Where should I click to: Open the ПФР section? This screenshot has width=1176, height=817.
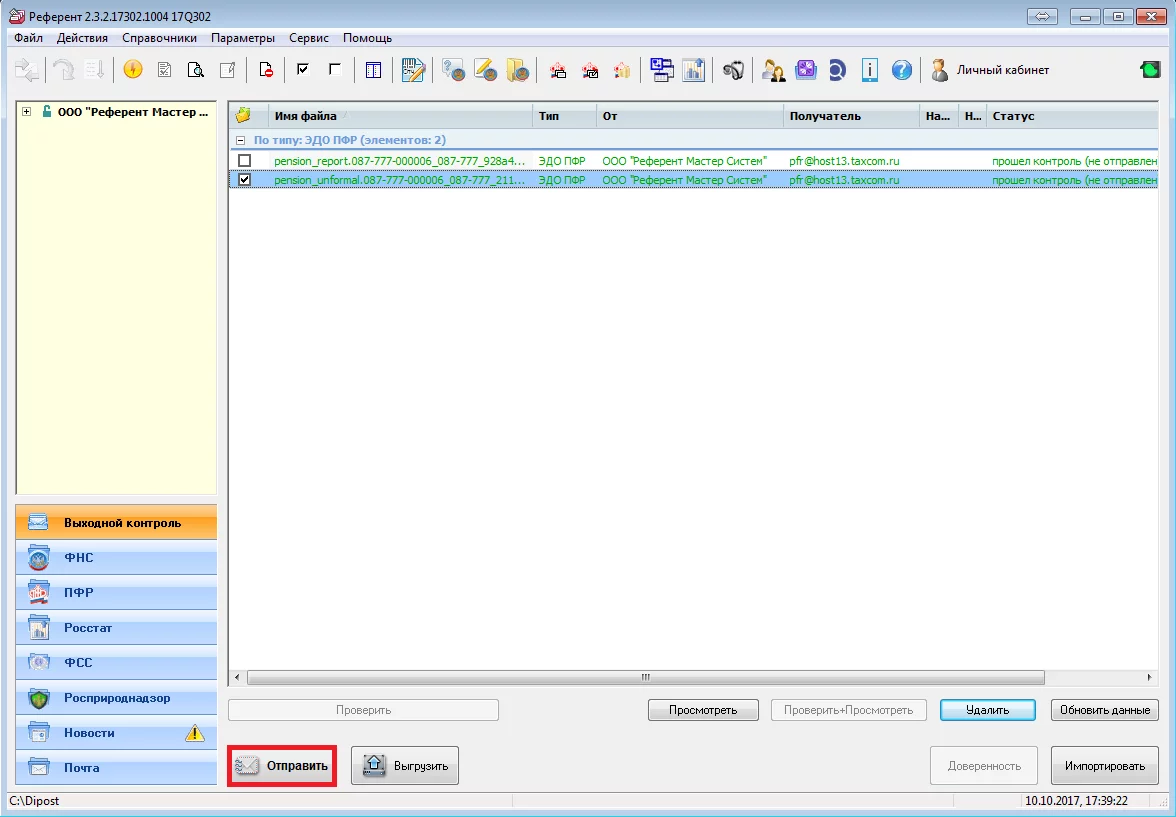tap(116, 593)
